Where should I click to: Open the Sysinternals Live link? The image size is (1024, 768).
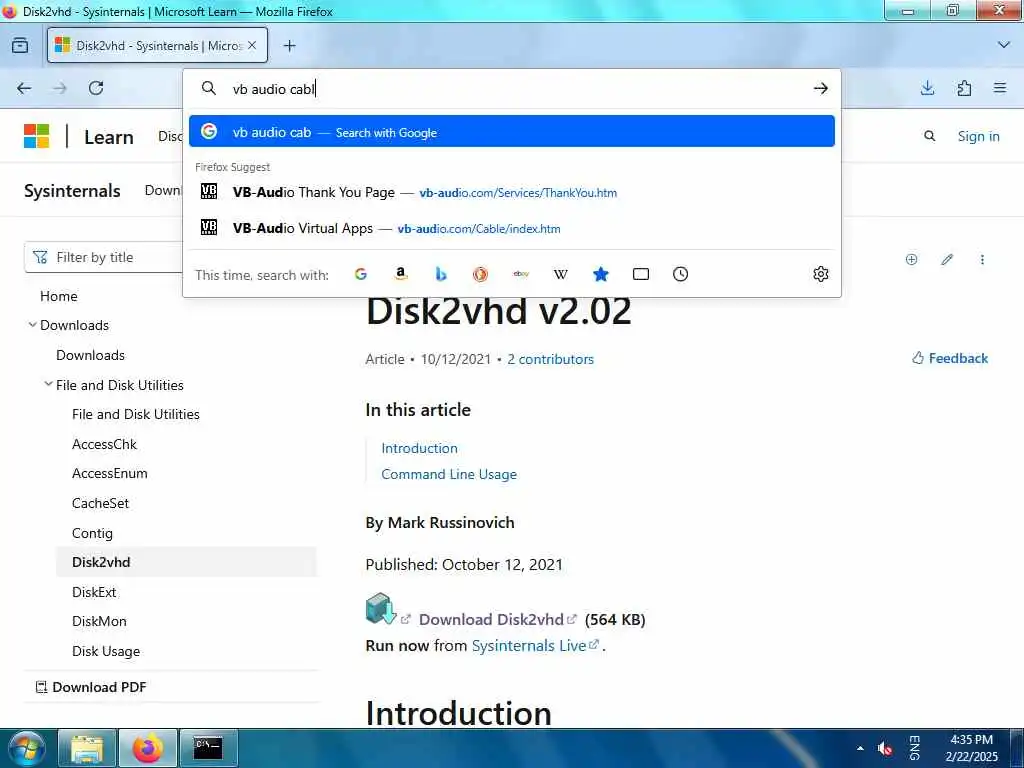[535, 645]
